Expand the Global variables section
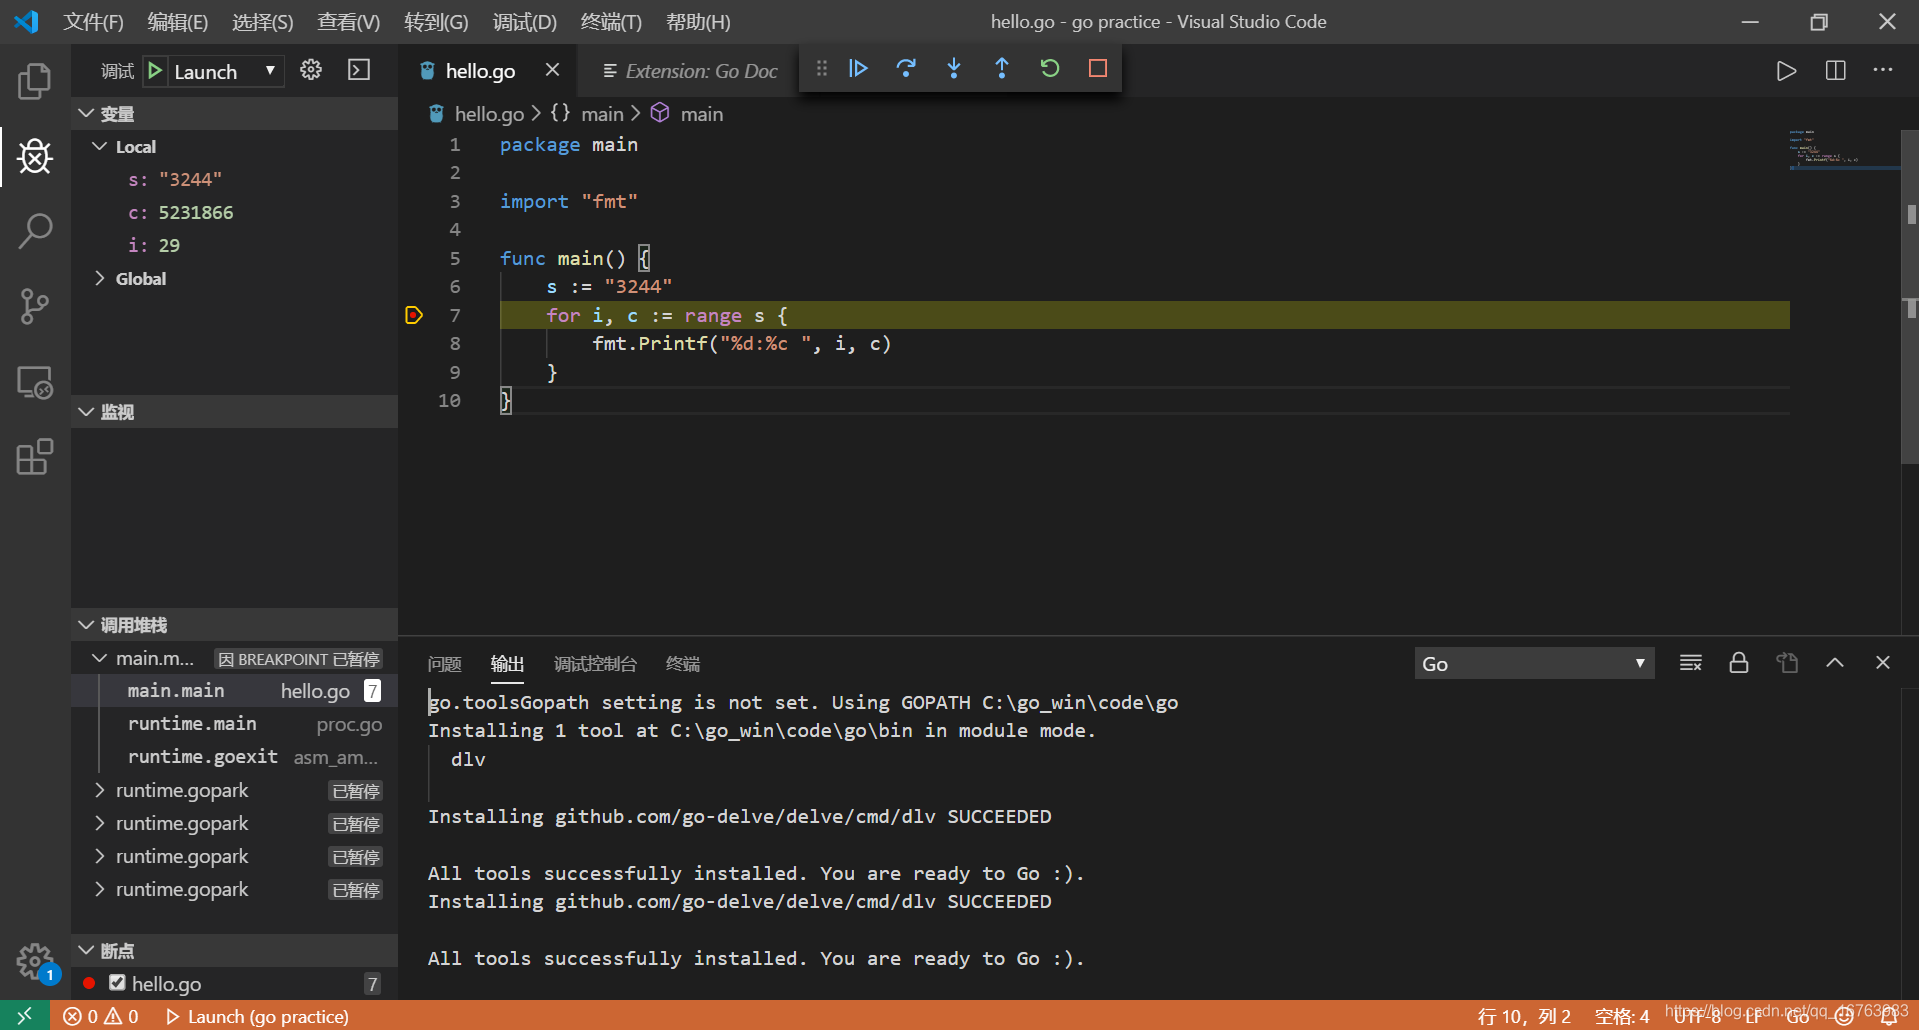This screenshot has height=1030, width=1919. pos(100,278)
